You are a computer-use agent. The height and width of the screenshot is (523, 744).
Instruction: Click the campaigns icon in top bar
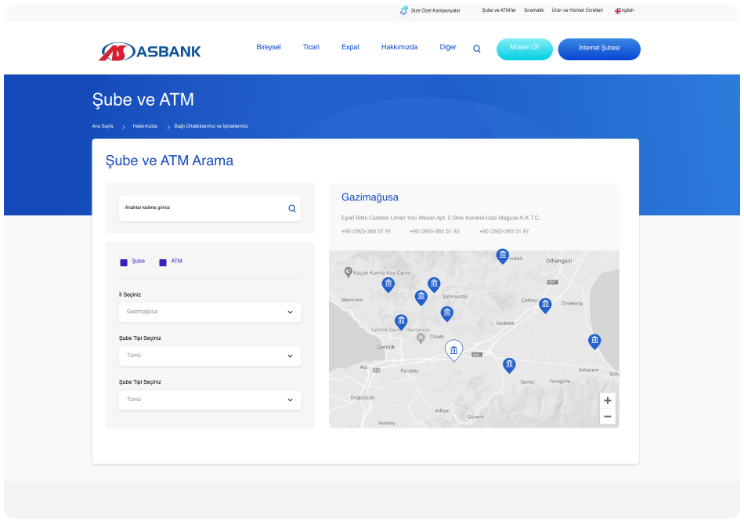point(404,10)
